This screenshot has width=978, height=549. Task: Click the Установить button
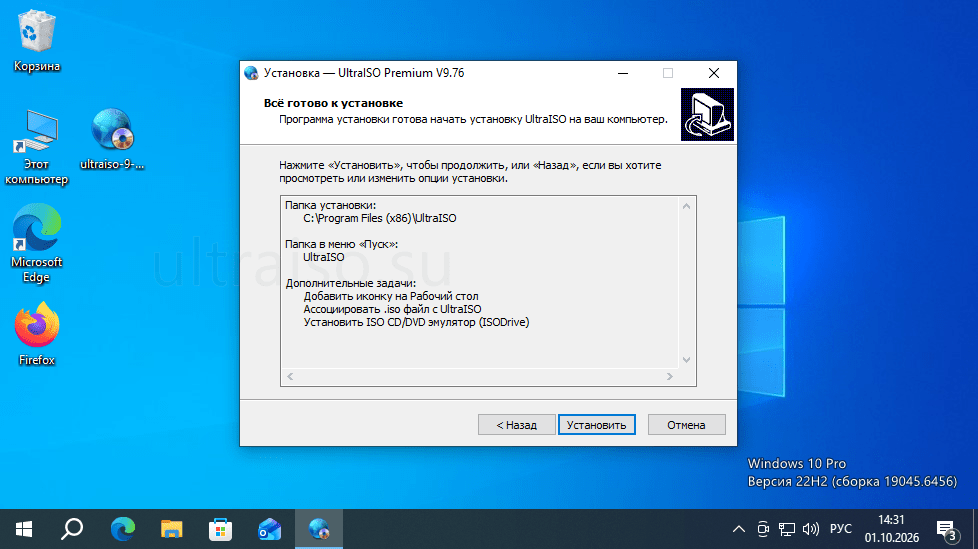tap(596, 425)
